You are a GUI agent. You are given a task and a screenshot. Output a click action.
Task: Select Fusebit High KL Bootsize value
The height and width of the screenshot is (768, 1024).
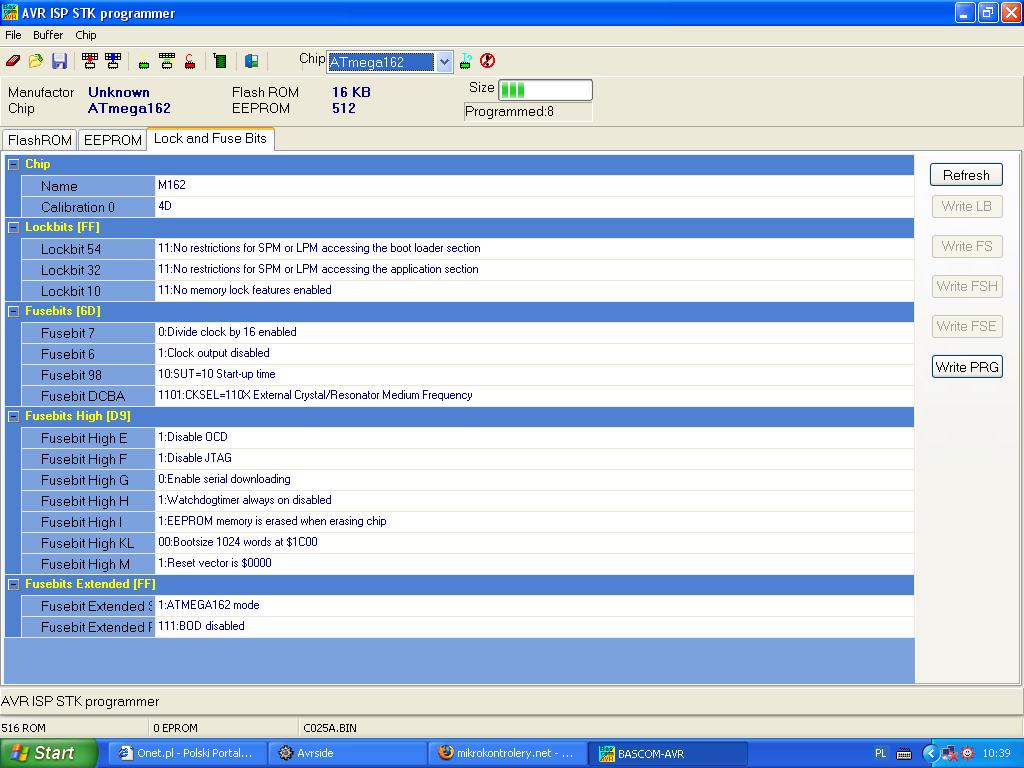click(534, 542)
